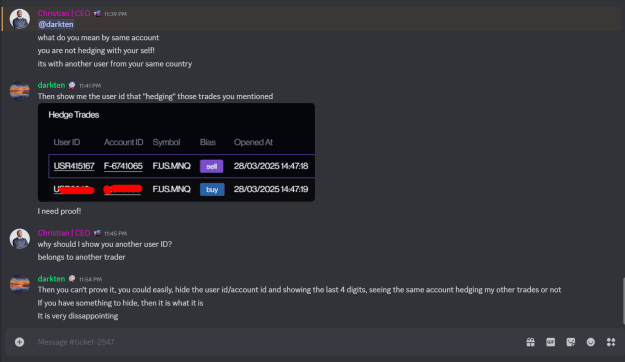Open the apps launcher icon
The width and height of the screenshot is (625, 362).
point(611,342)
